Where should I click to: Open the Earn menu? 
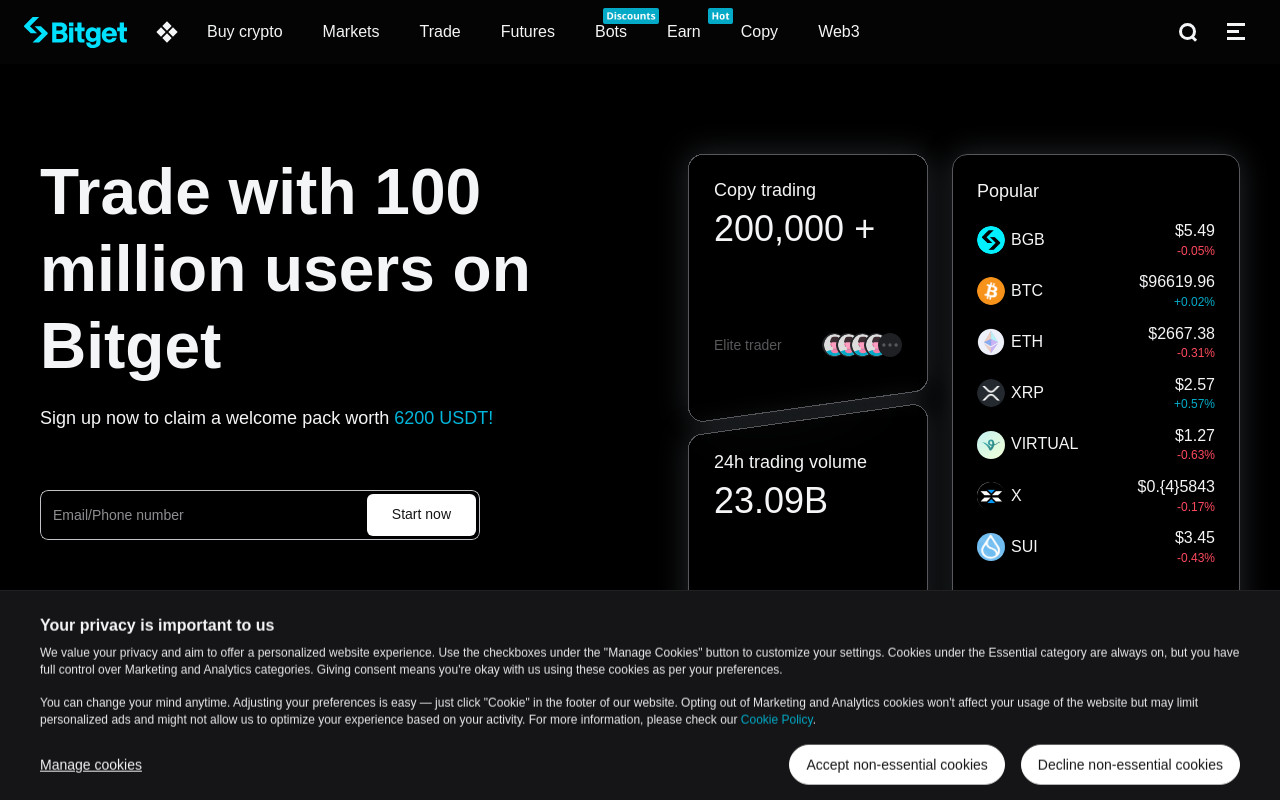pos(684,32)
